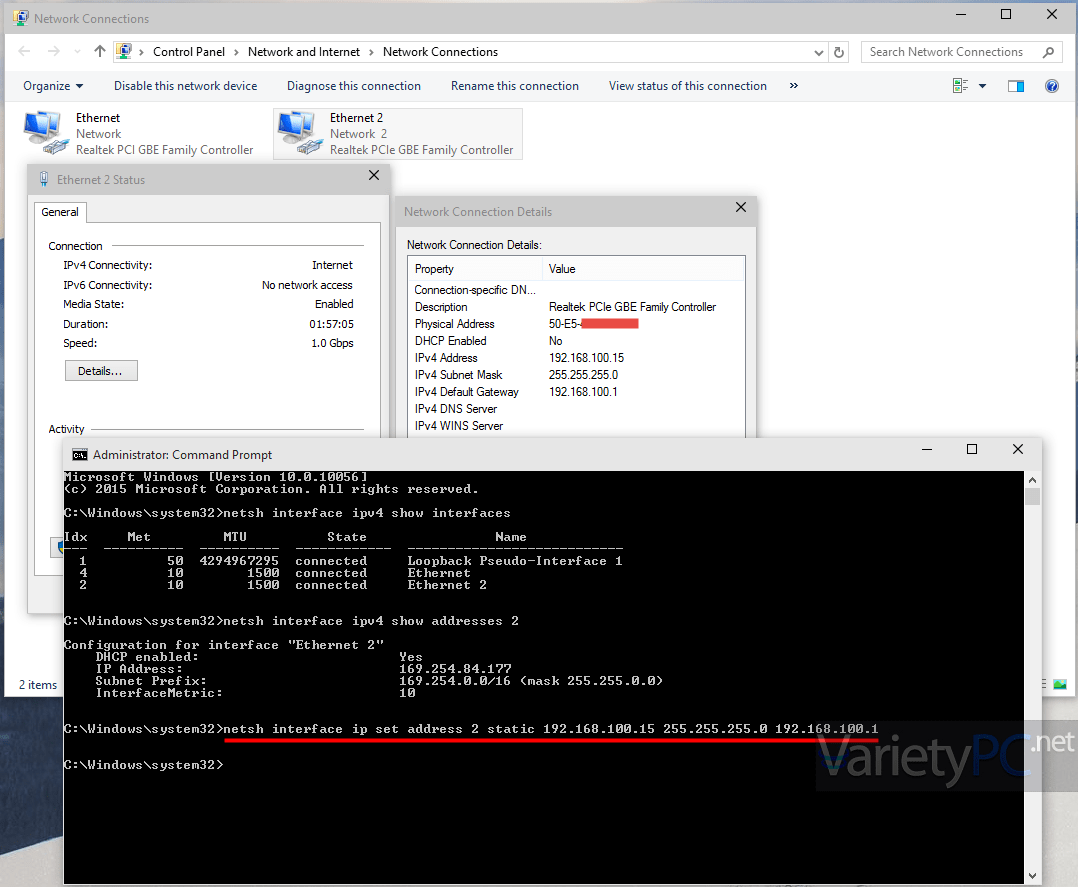The height and width of the screenshot is (887, 1078).
Task: Click Disable this network device
Action: (185, 86)
